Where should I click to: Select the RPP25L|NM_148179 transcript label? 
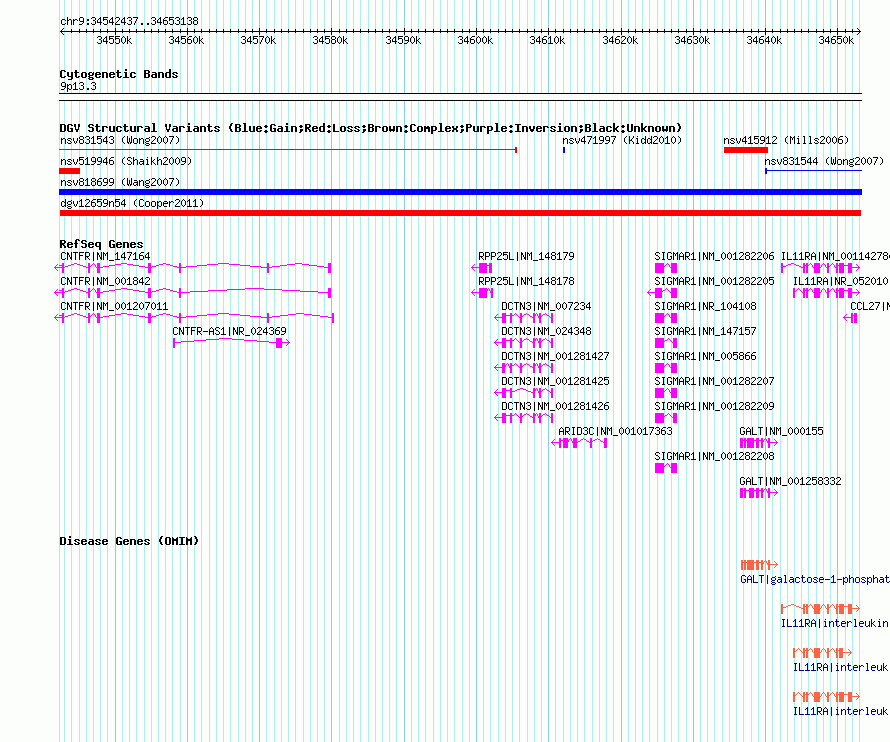526,257
